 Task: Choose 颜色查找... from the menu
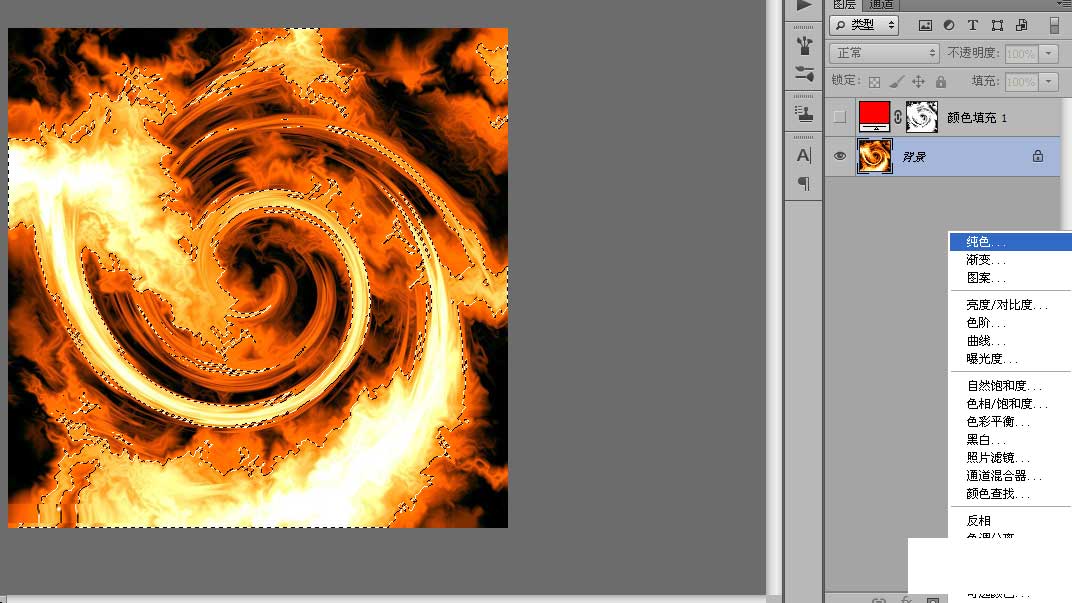(1010, 494)
